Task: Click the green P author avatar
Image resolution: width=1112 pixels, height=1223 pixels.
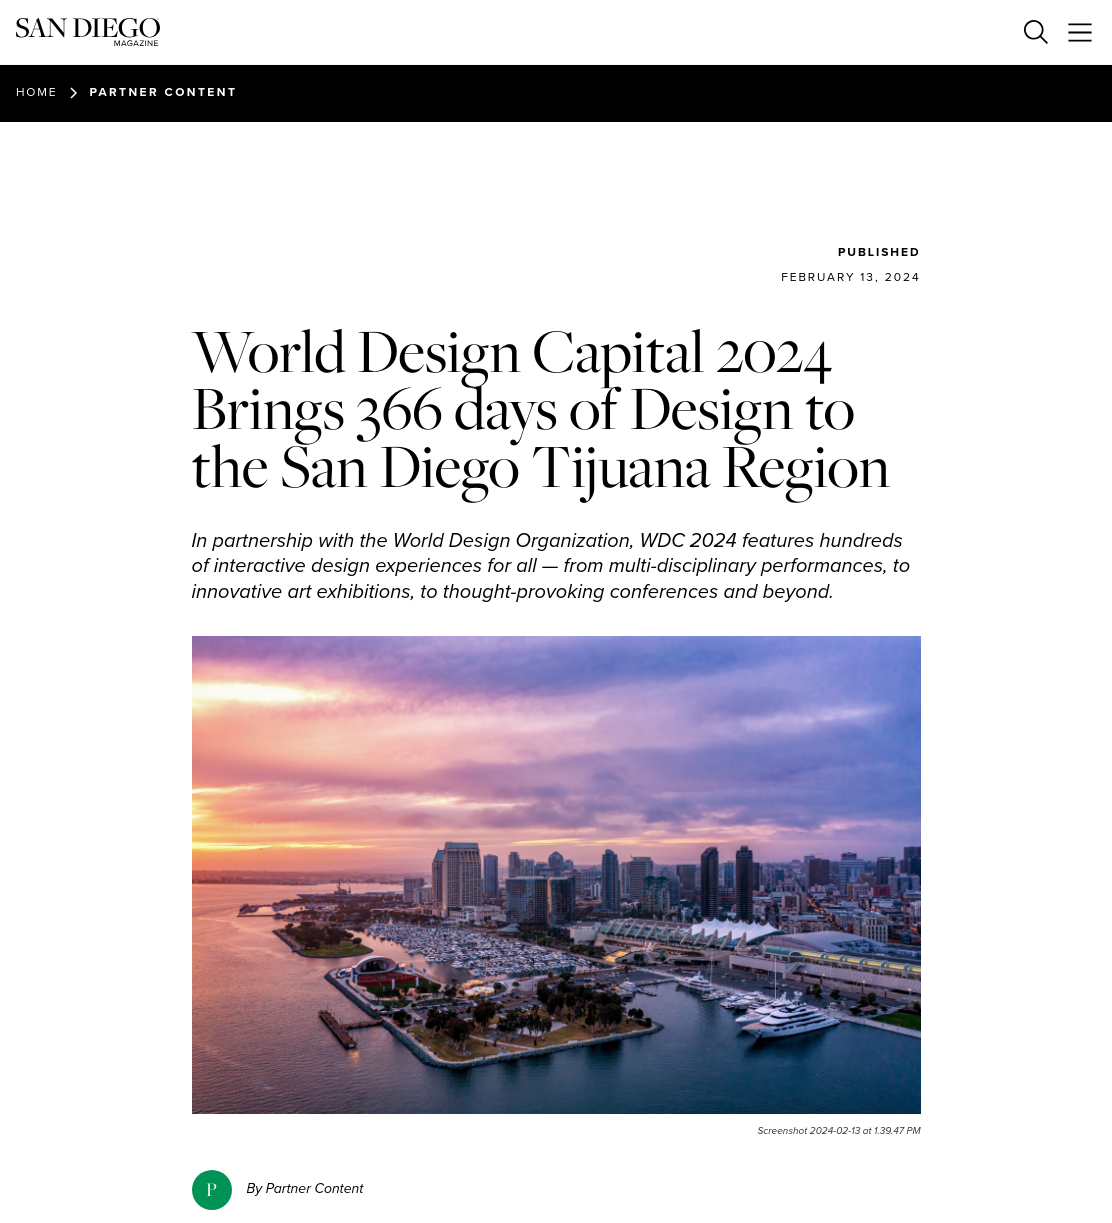Action: (x=212, y=1190)
